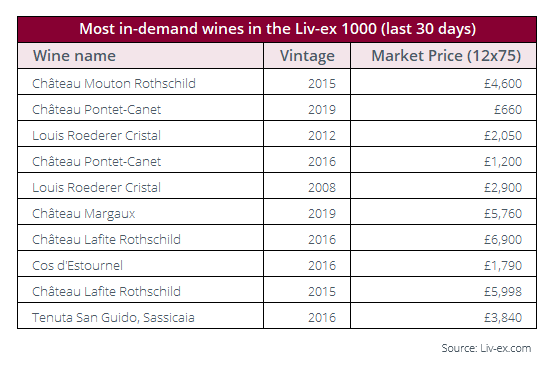Select the £660 price cell
Screen dimensions: 559x382
(x=443, y=109)
